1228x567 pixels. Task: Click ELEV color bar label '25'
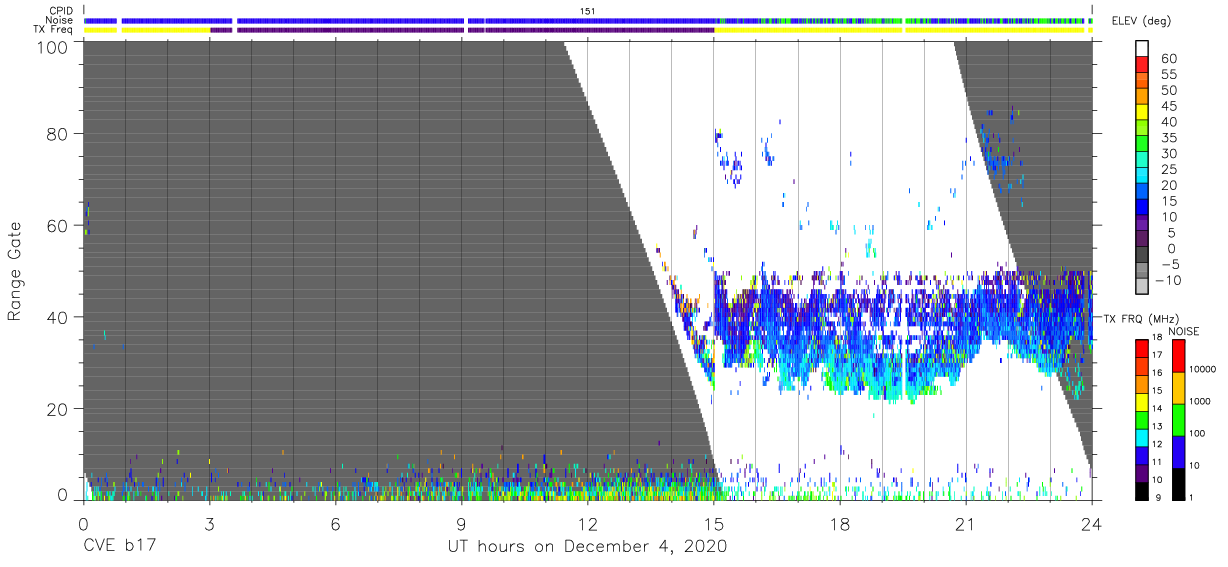(1169, 169)
